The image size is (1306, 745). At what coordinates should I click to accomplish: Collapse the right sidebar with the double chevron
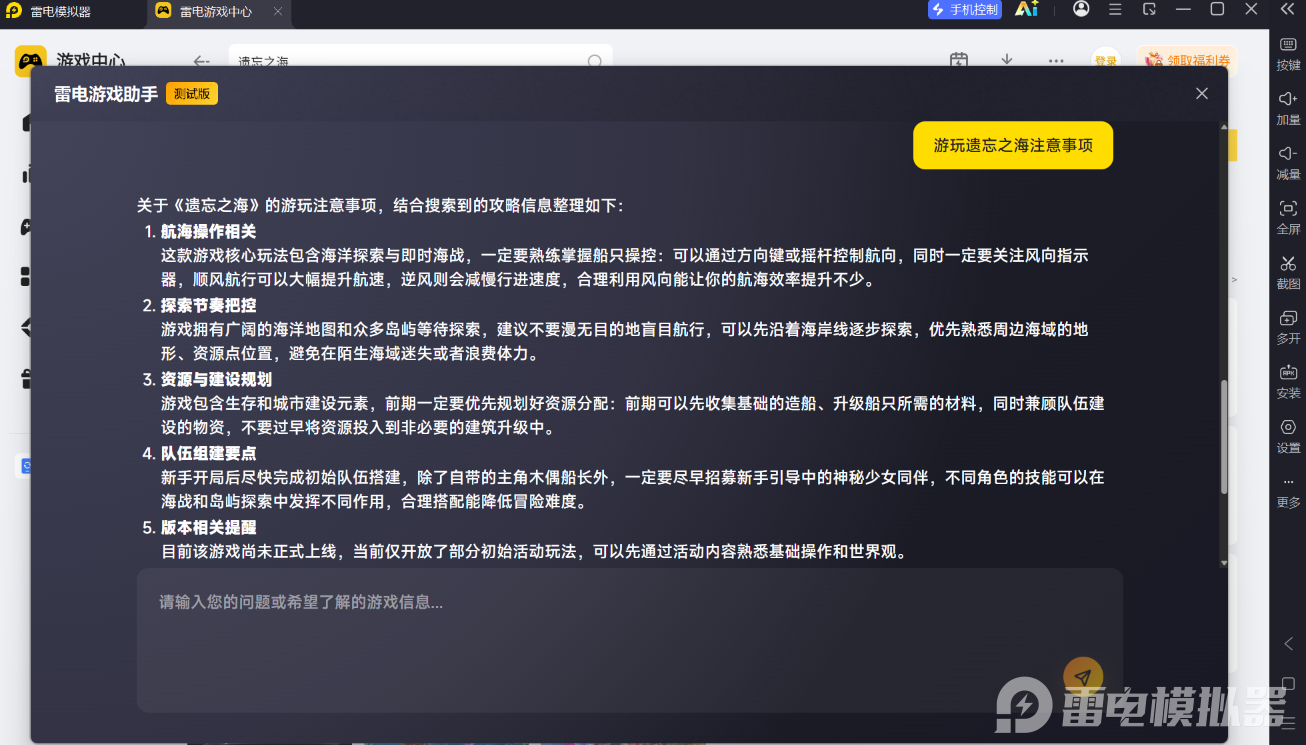pos(1288,9)
